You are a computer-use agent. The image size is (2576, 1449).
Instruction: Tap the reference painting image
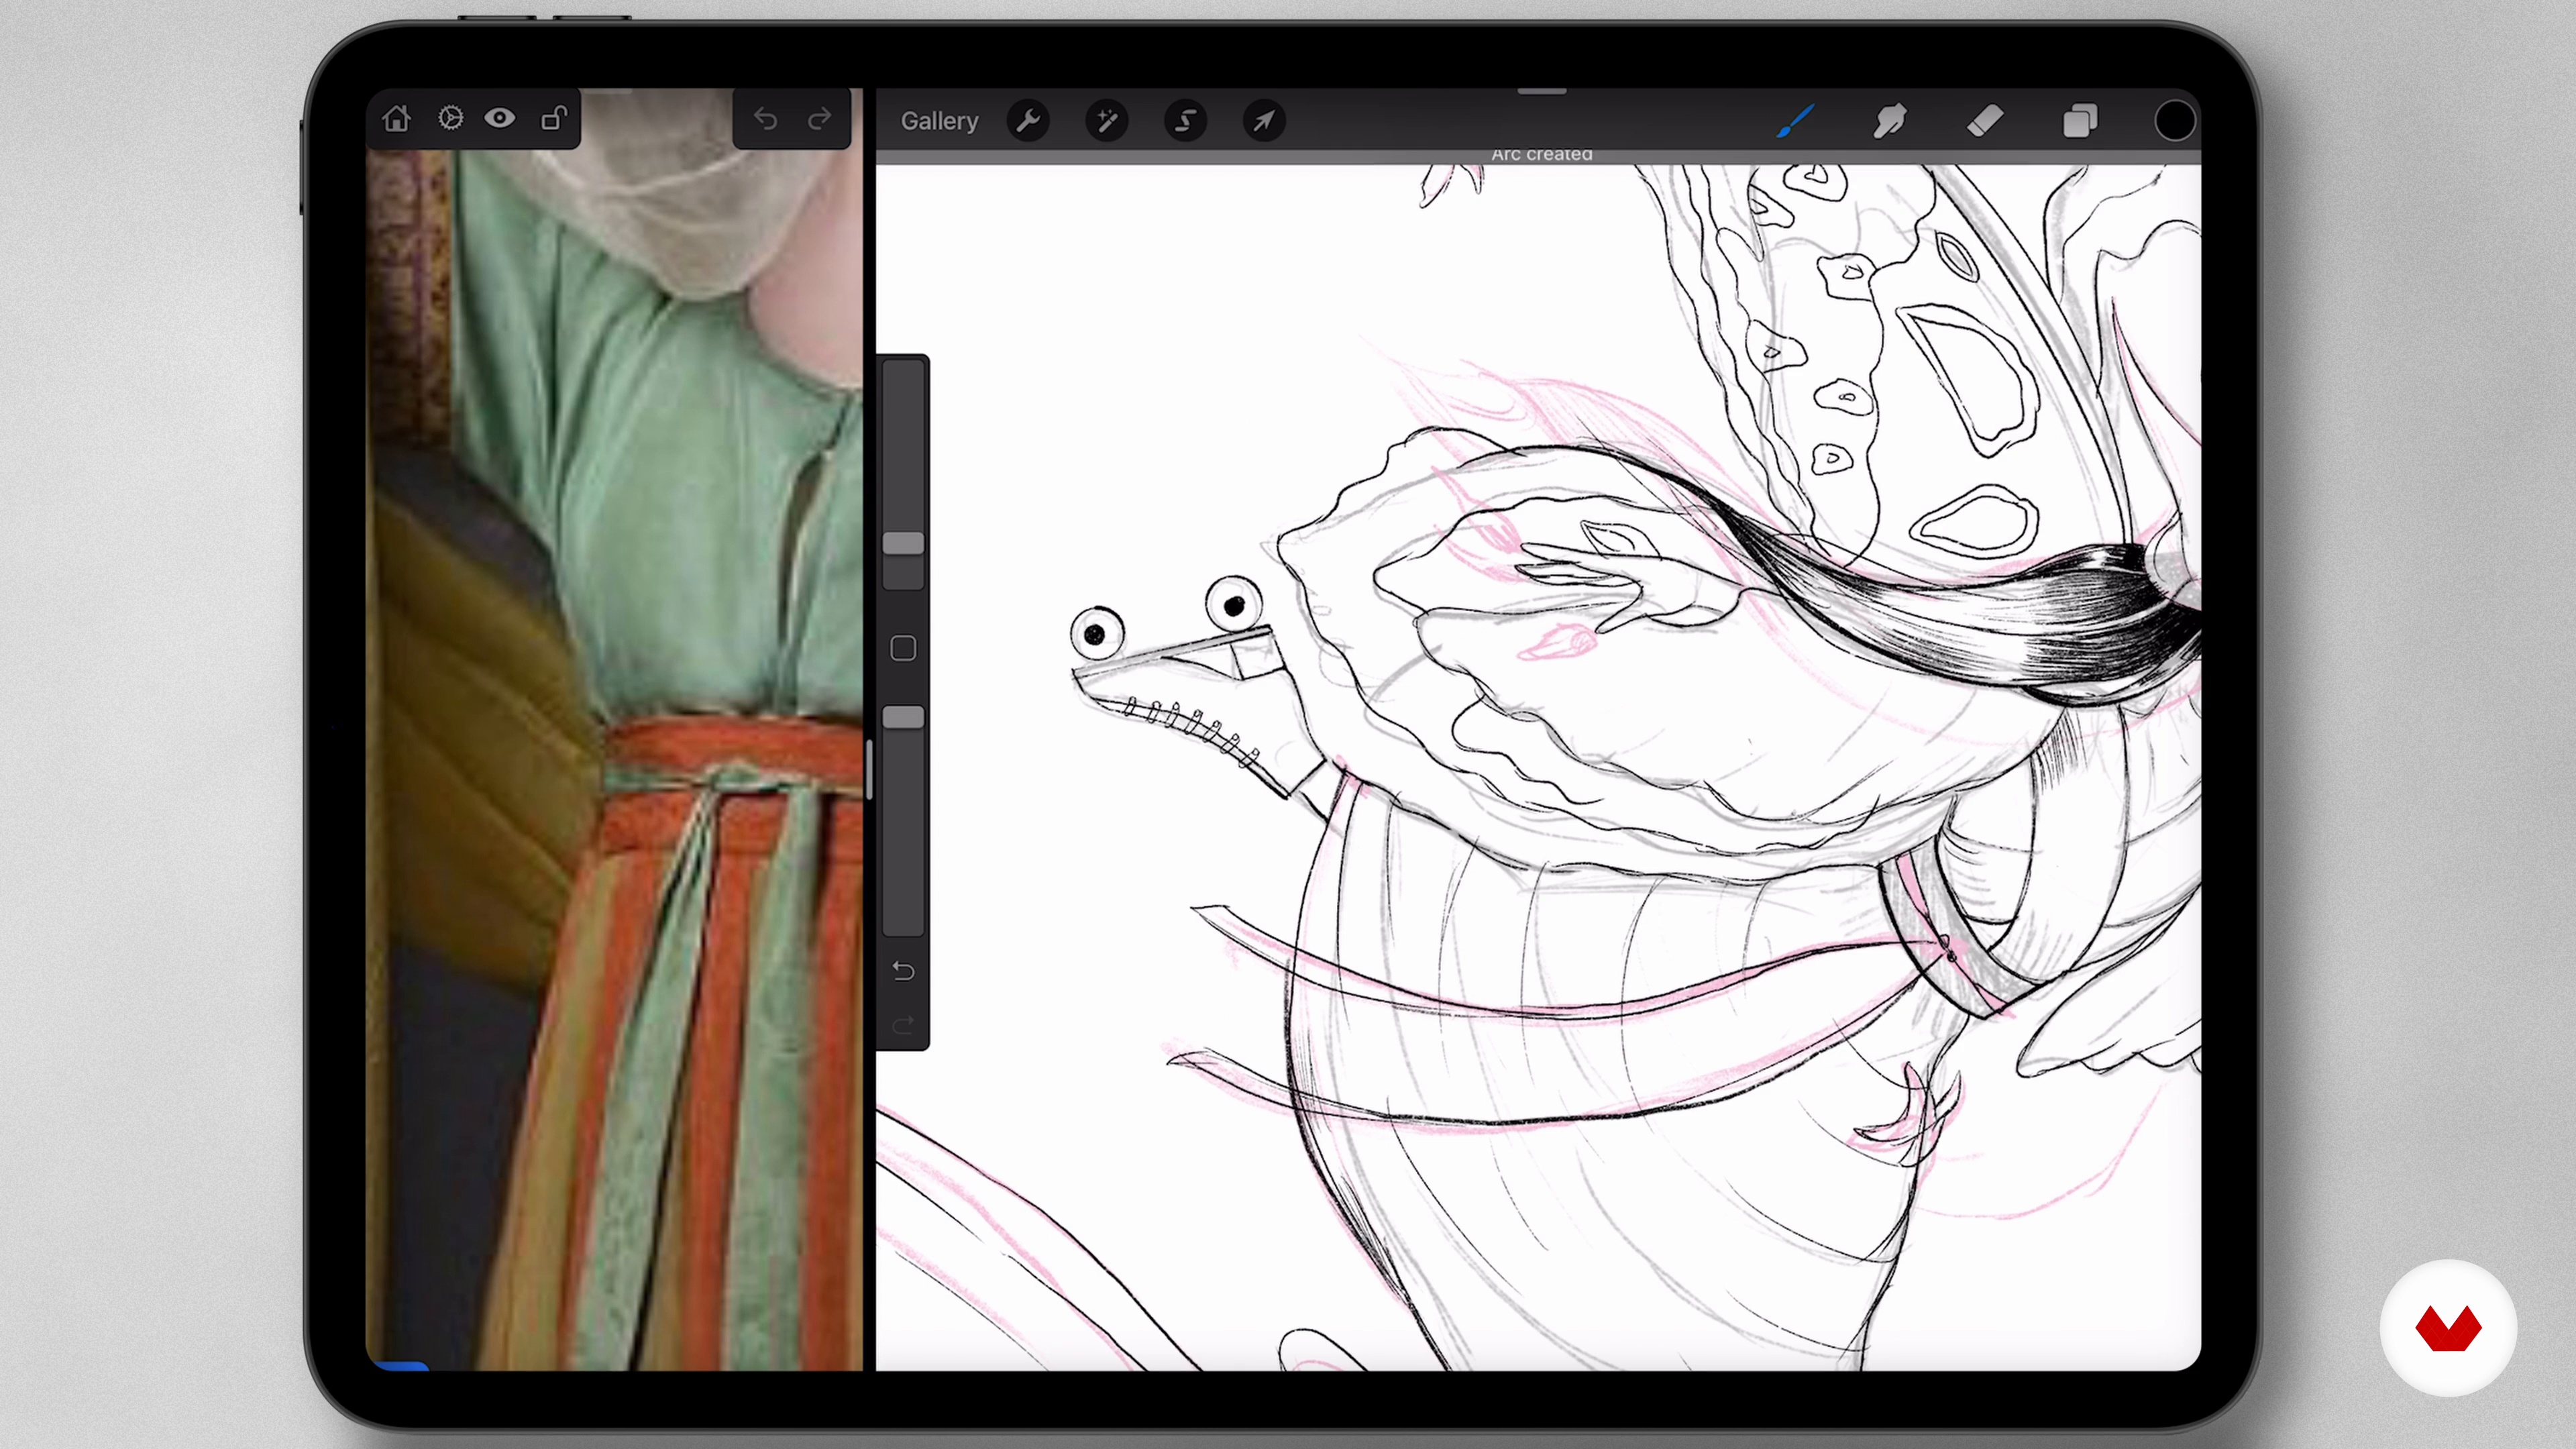coord(614,729)
